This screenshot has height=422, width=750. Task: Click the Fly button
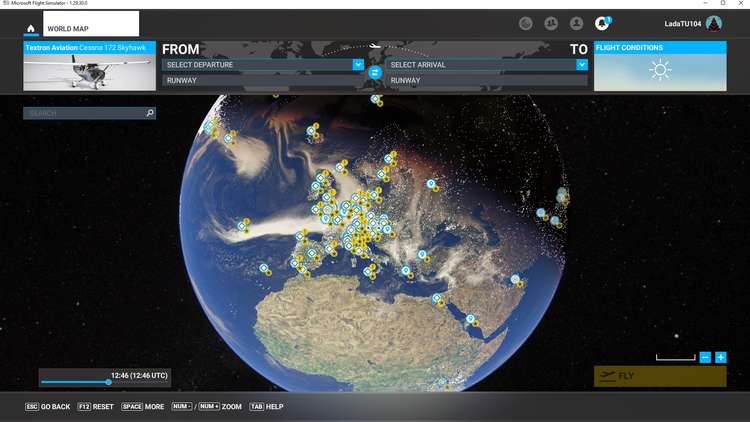[660, 376]
